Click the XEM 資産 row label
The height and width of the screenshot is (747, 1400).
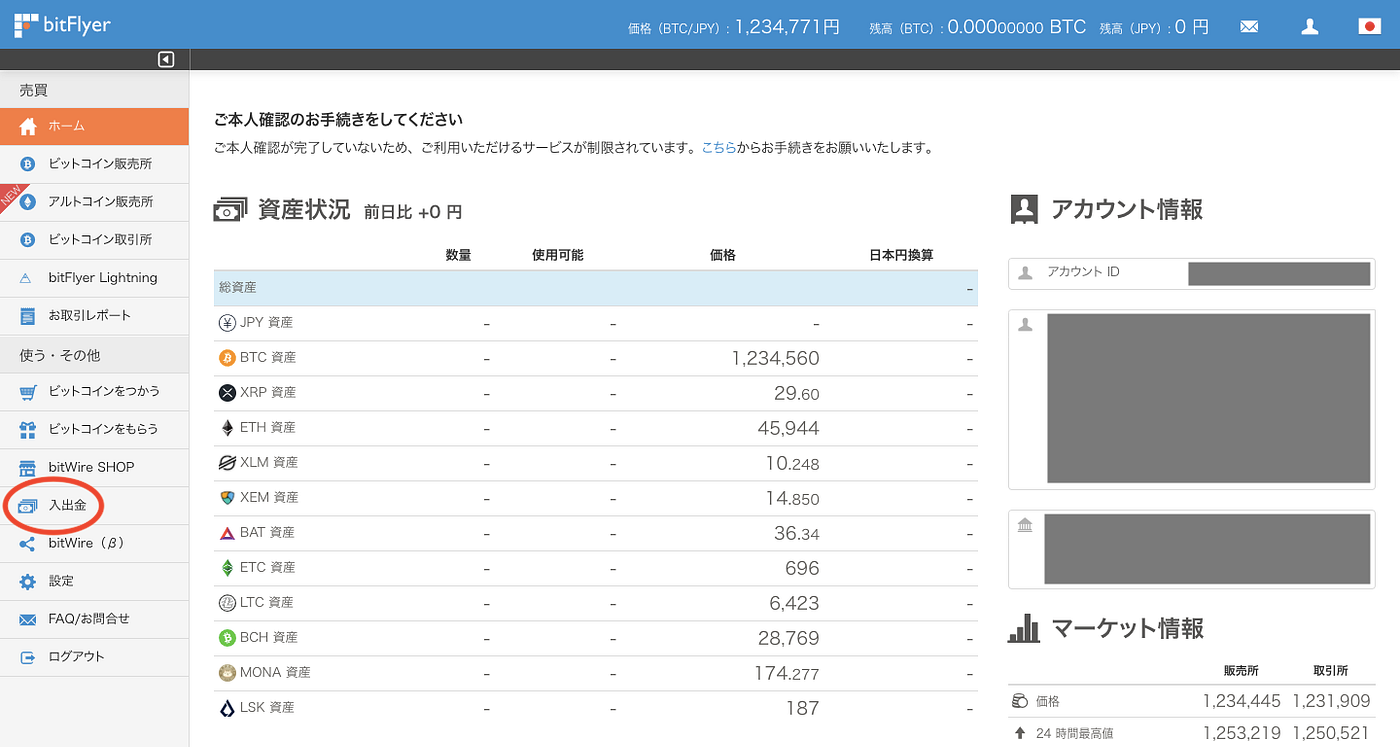click(269, 498)
